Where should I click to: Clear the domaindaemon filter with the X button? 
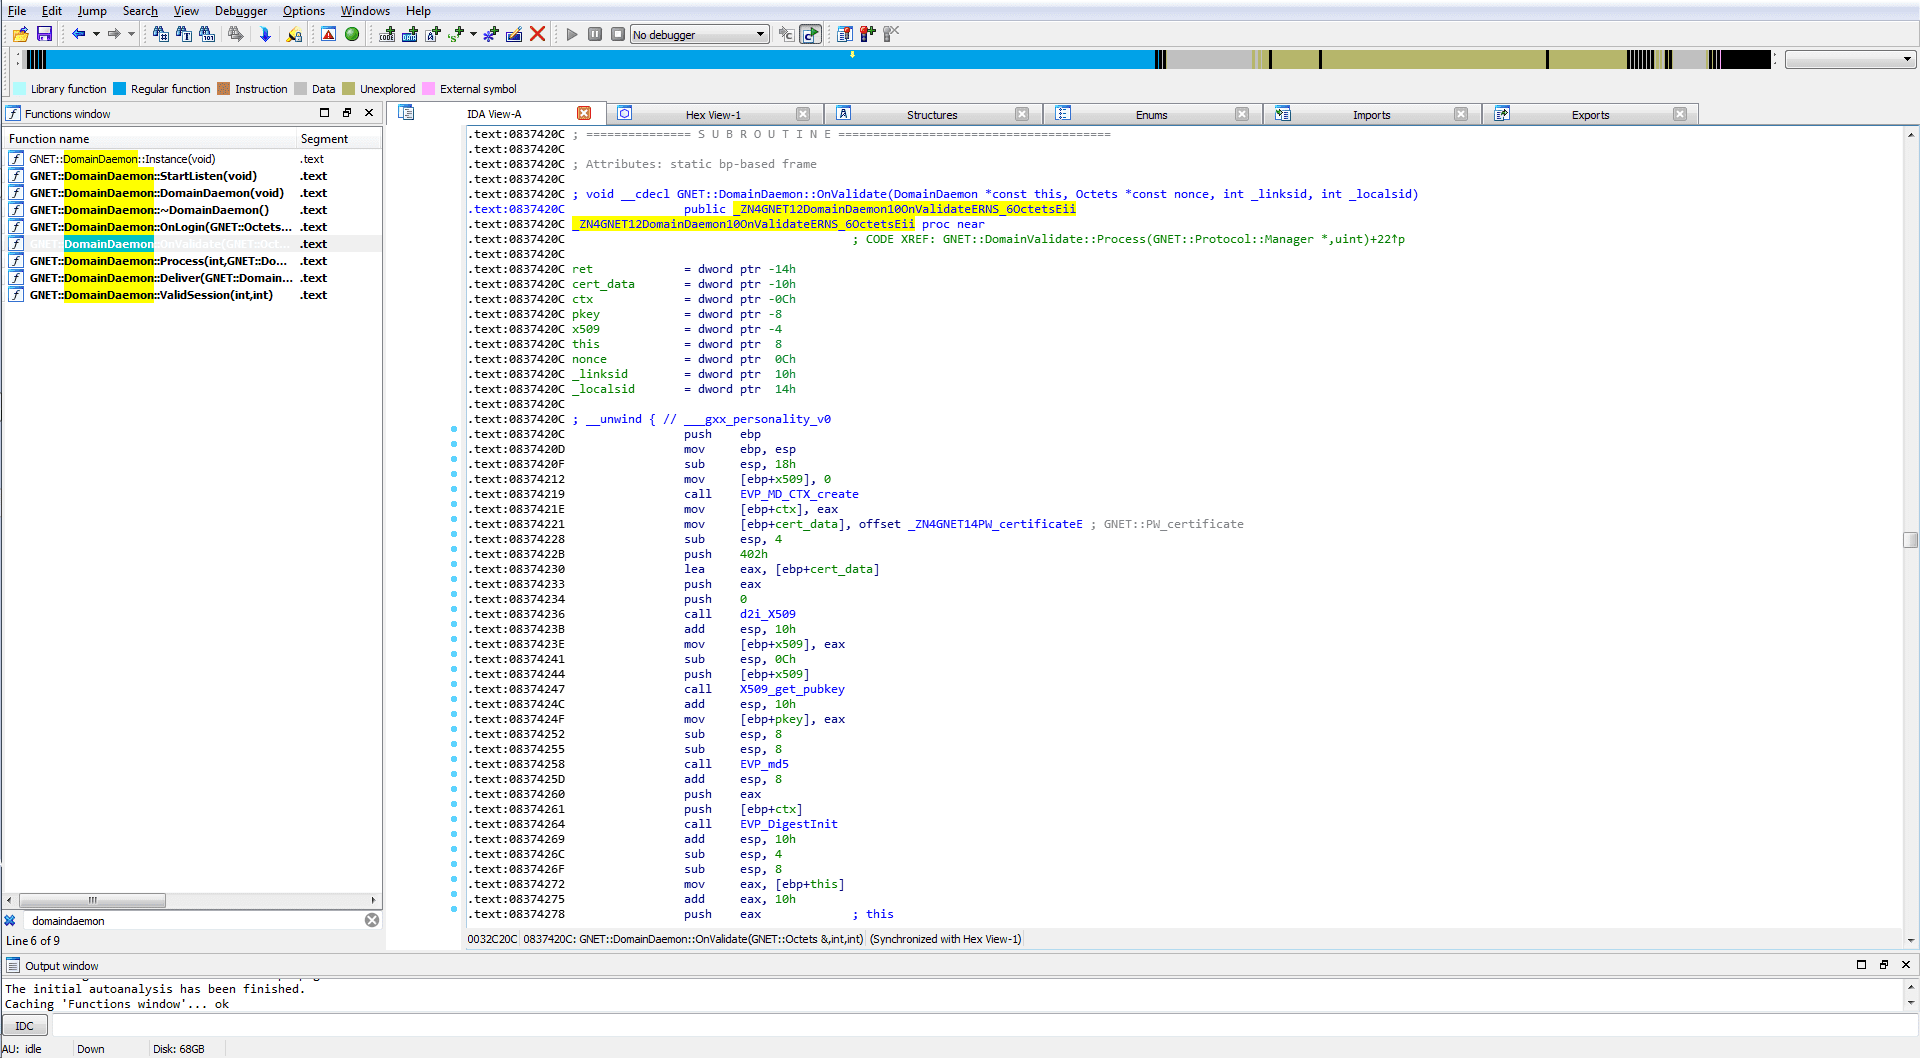click(x=372, y=920)
